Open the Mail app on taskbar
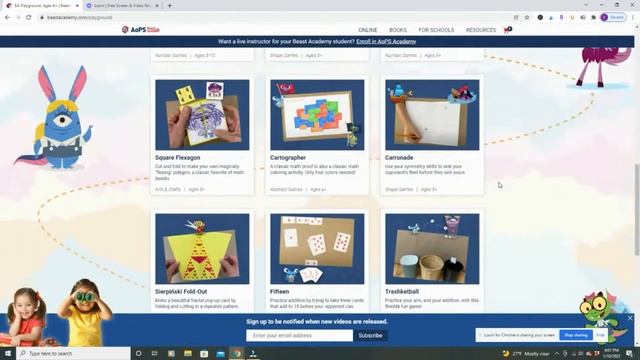The image size is (640, 360). point(220,353)
